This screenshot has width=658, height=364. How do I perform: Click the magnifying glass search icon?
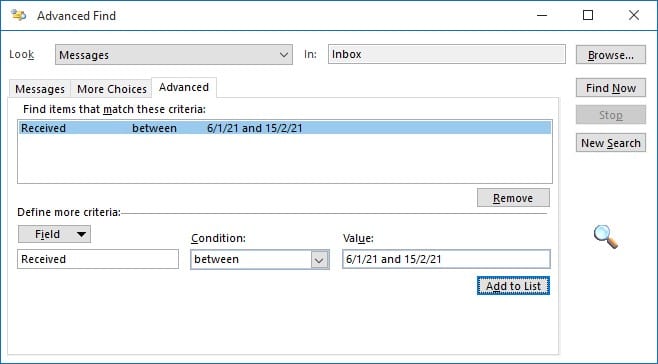click(606, 237)
